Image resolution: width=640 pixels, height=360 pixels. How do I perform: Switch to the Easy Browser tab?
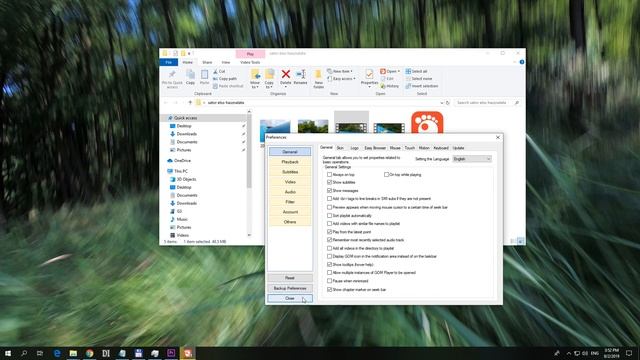pos(375,148)
